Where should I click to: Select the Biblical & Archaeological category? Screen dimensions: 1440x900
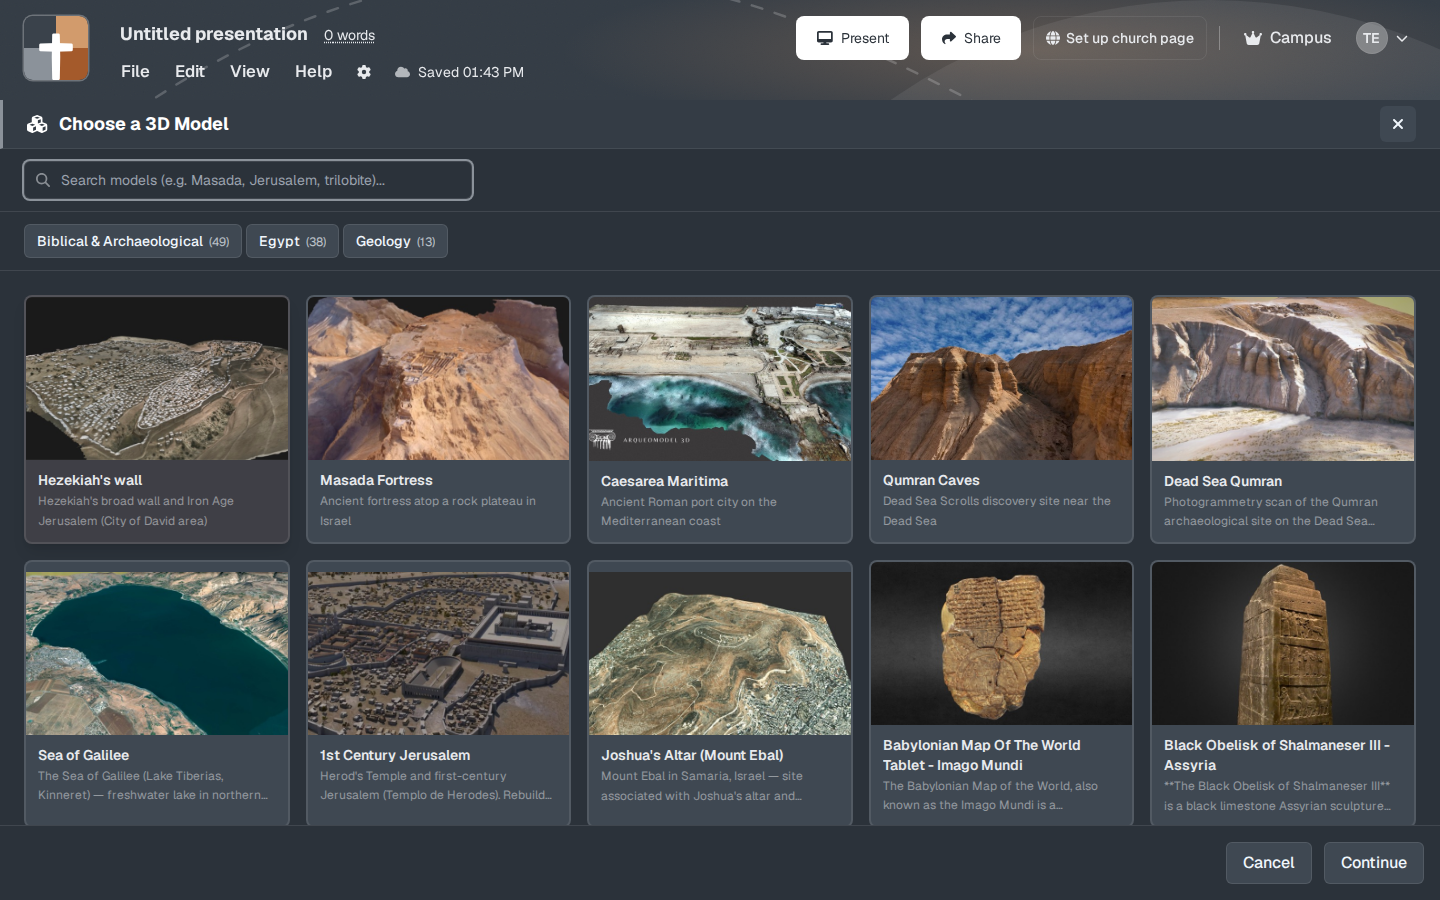point(133,241)
